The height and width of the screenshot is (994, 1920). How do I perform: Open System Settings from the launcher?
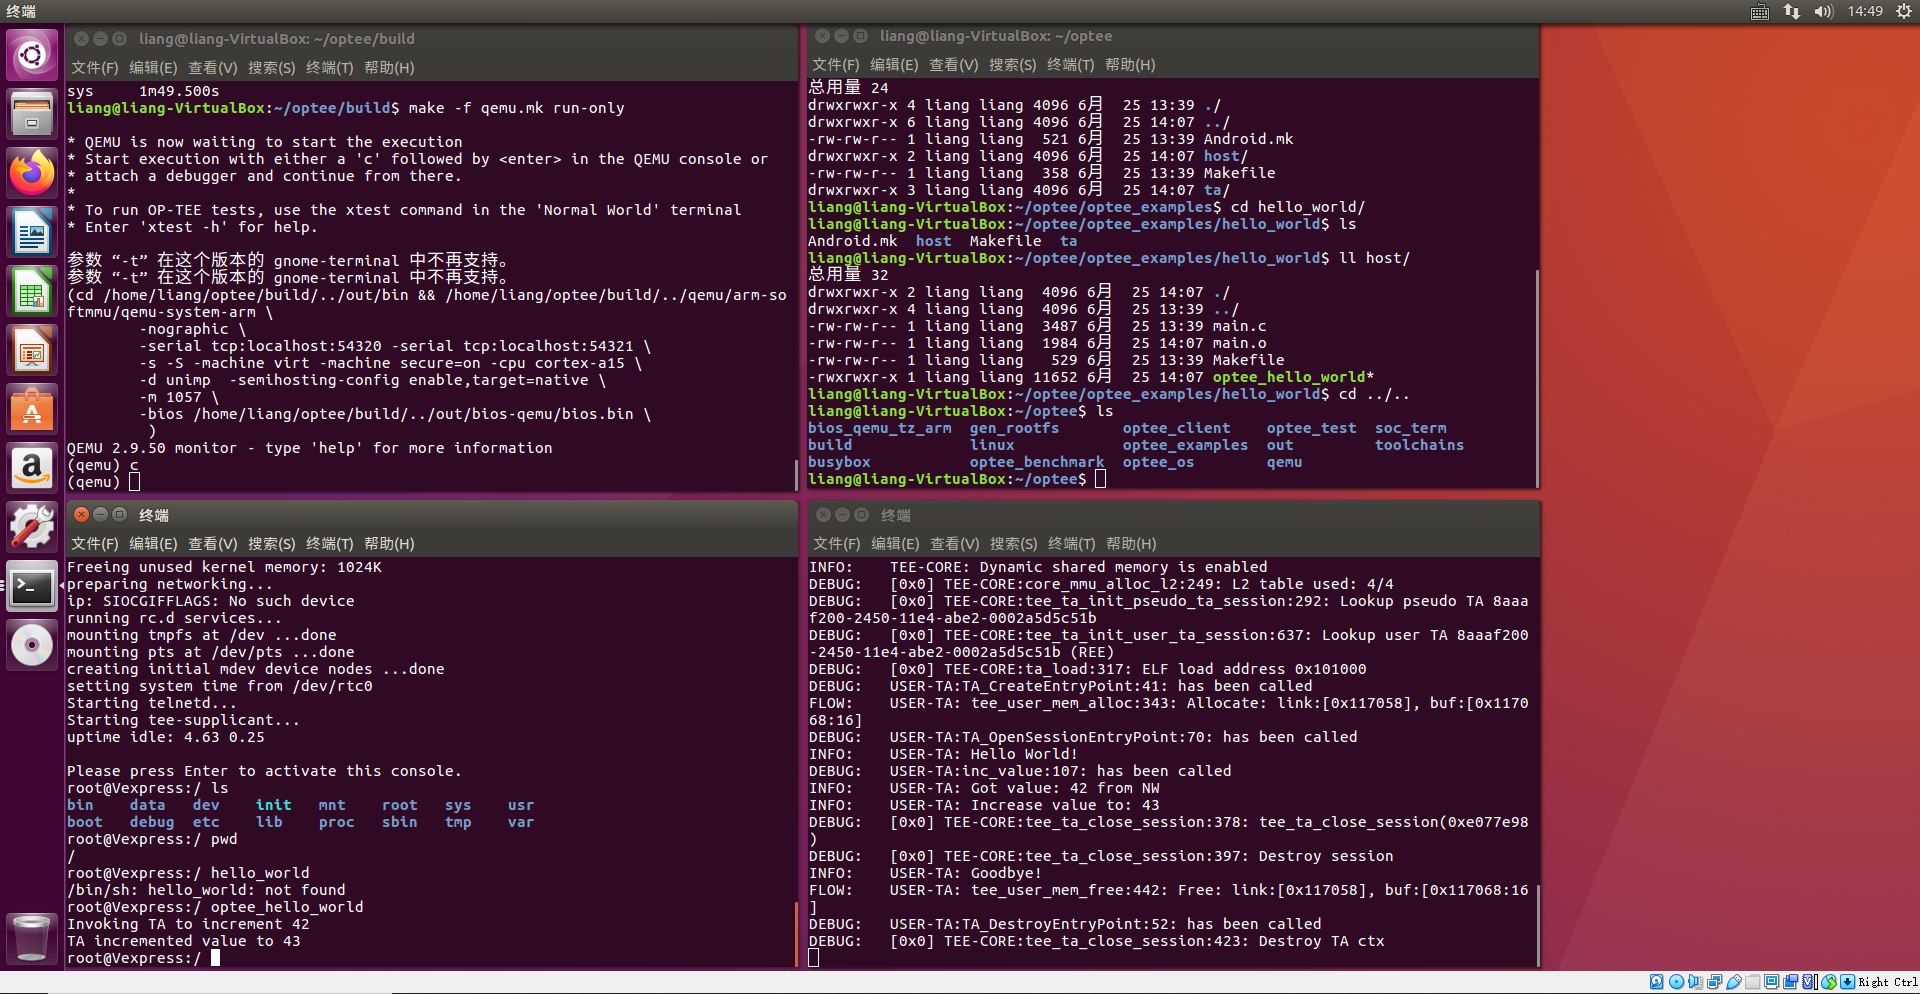(x=32, y=527)
